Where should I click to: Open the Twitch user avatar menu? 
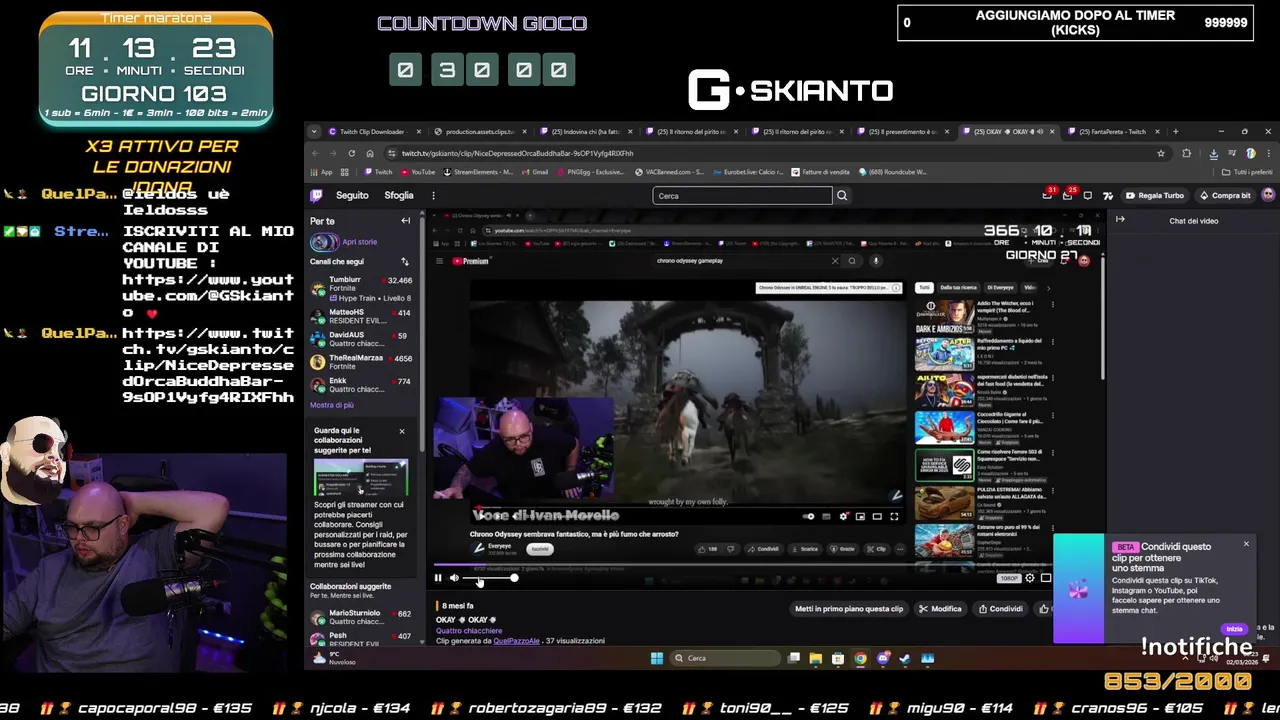click(x=1268, y=196)
